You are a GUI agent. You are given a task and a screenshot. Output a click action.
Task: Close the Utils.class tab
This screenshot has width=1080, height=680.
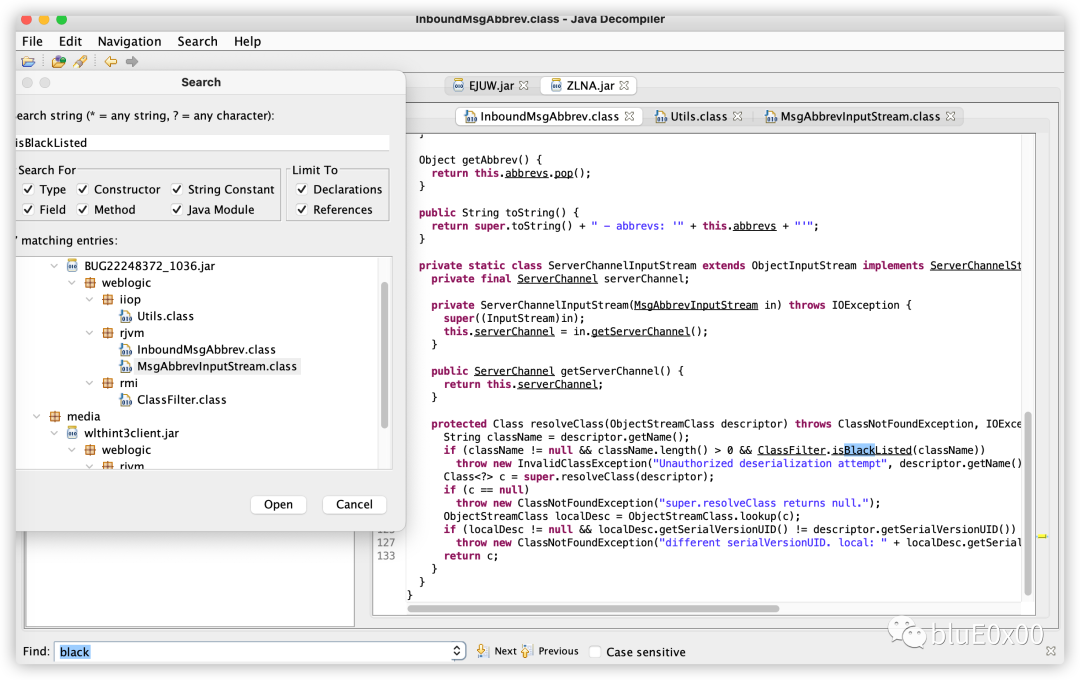click(738, 116)
